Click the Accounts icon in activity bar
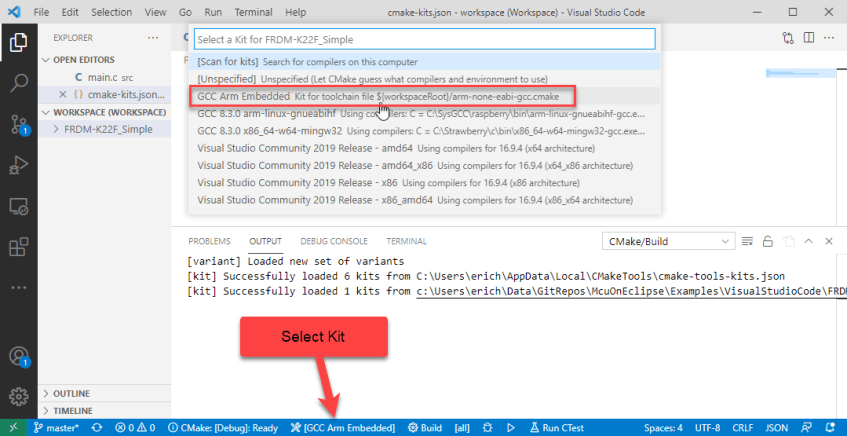Screen dimensions: 847x436 [x=18, y=357]
